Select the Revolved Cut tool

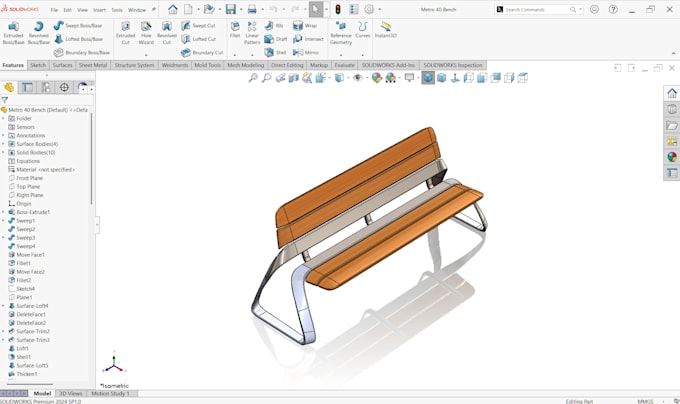167,33
